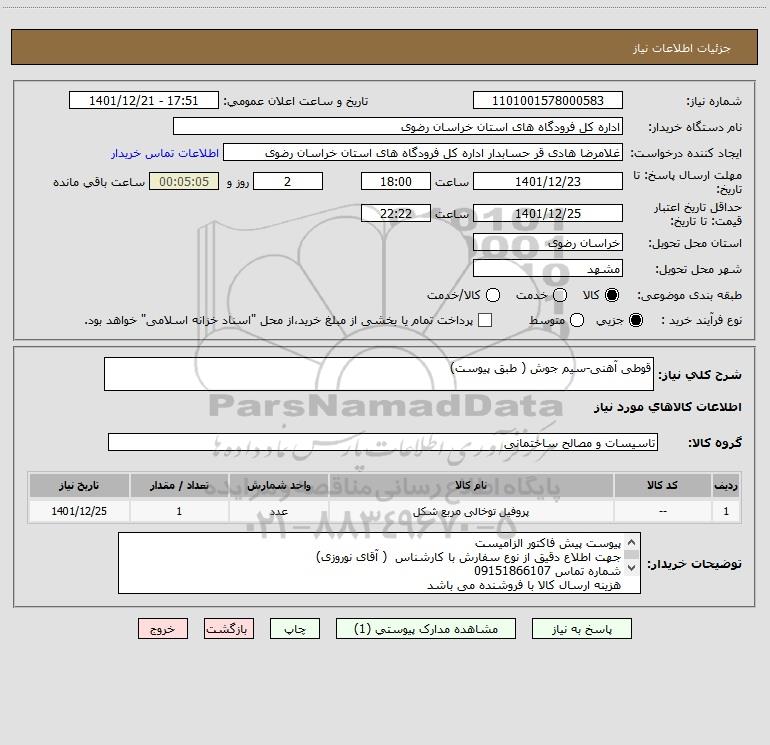The width and height of the screenshot is (770, 745).
Task: Click the گروه کالا label
Action: 715,442
